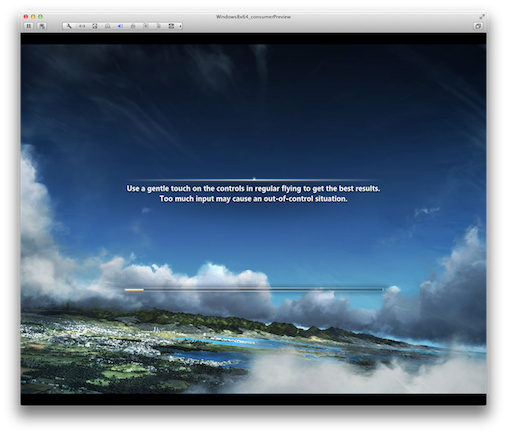
Task: Open virtual machine settings wrench icon
Action: click(69, 26)
